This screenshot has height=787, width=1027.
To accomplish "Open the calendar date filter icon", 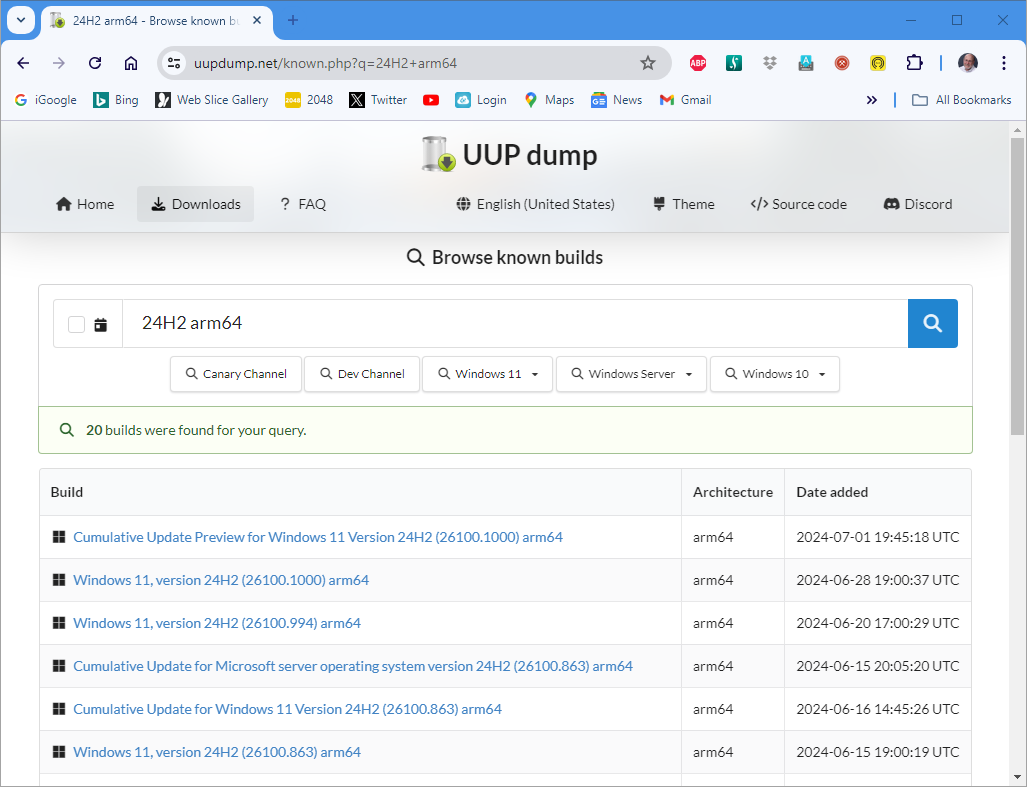I will tap(98, 323).
